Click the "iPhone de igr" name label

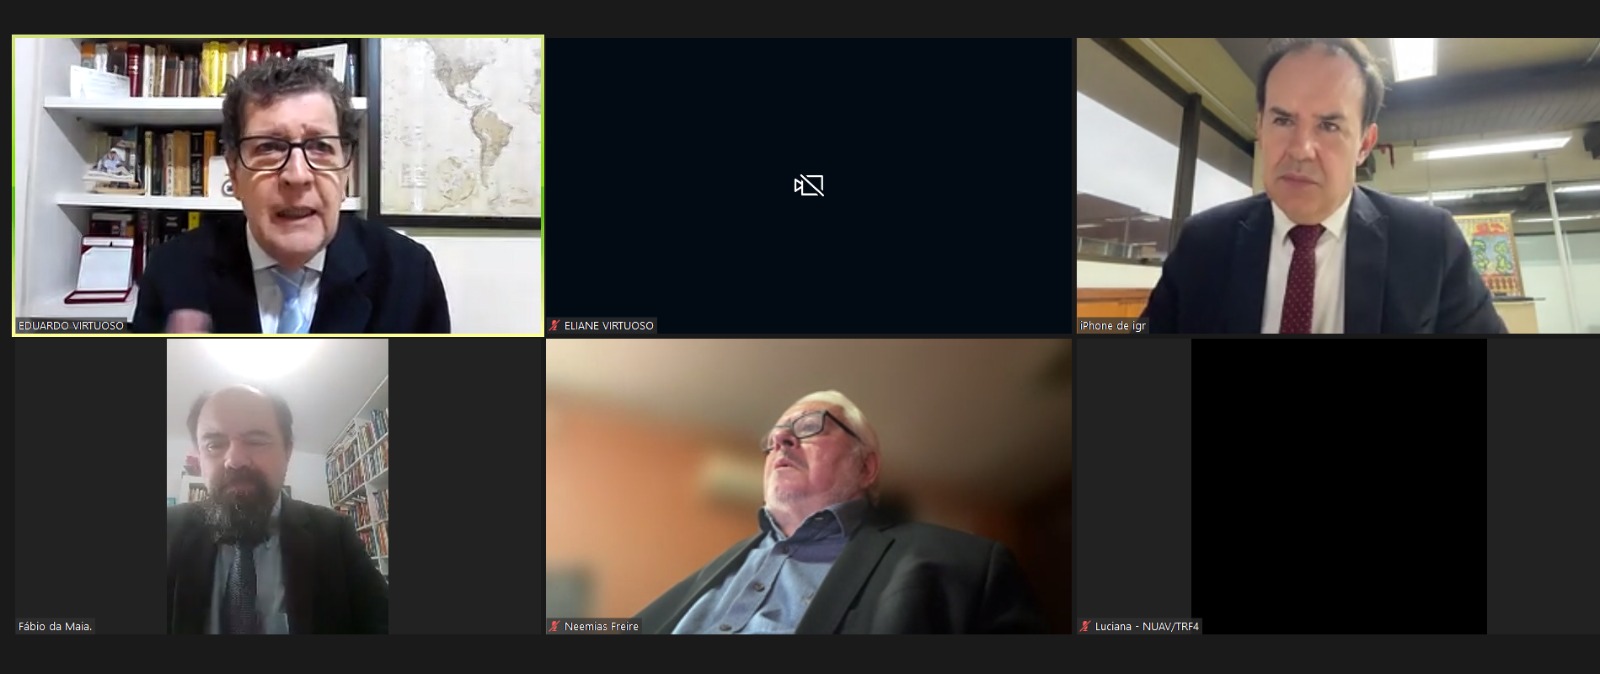click(x=1112, y=326)
